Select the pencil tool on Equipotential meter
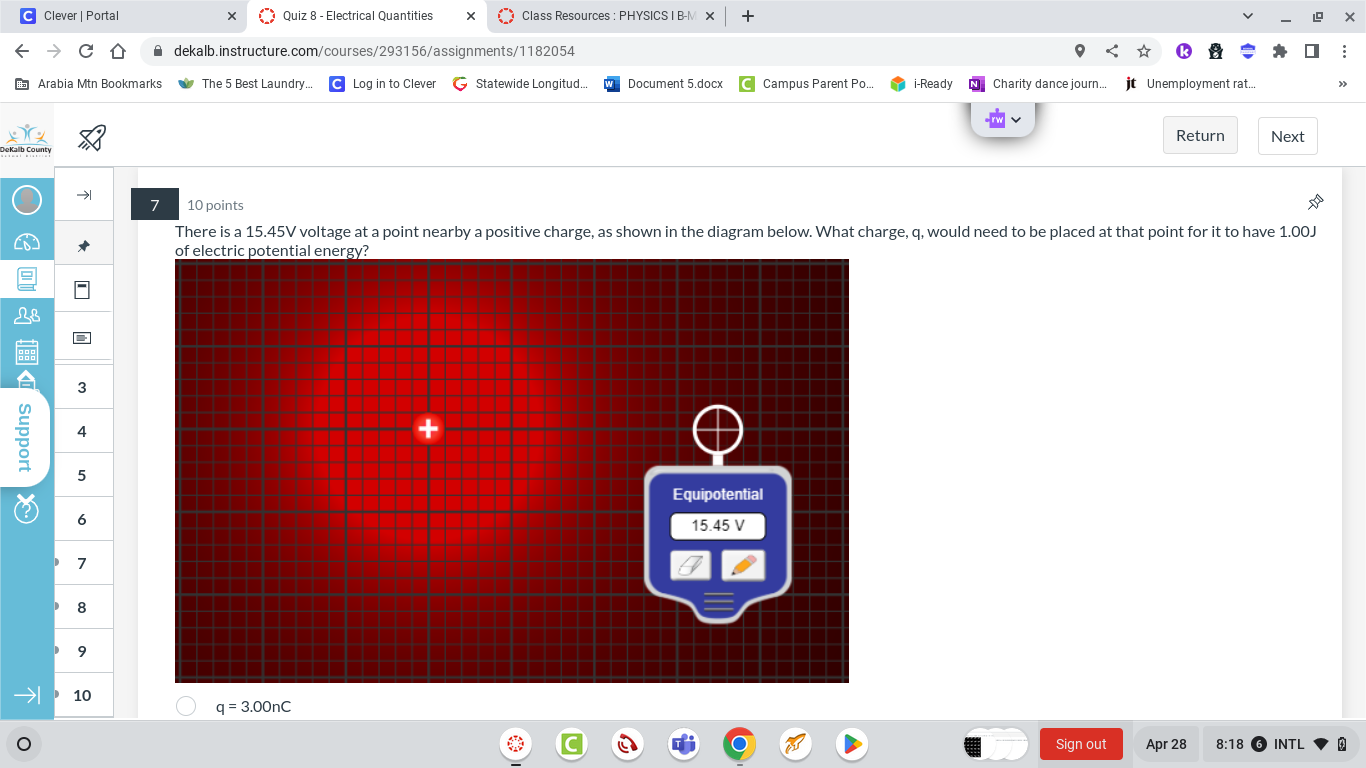This screenshot has height=768, width=1366. click(743, 565)
